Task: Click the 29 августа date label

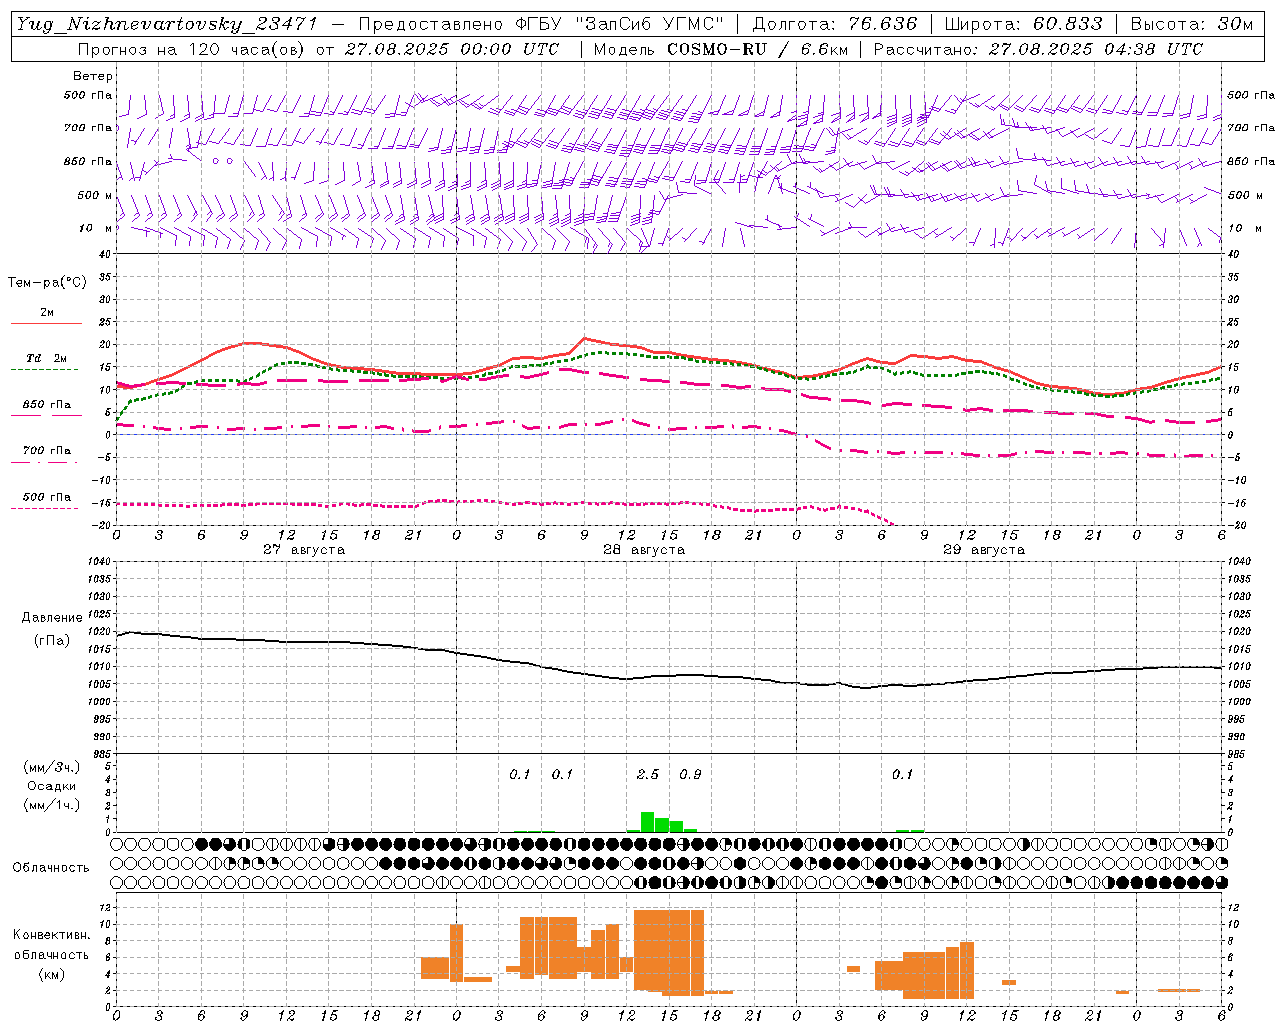Action: pos(984,550)
